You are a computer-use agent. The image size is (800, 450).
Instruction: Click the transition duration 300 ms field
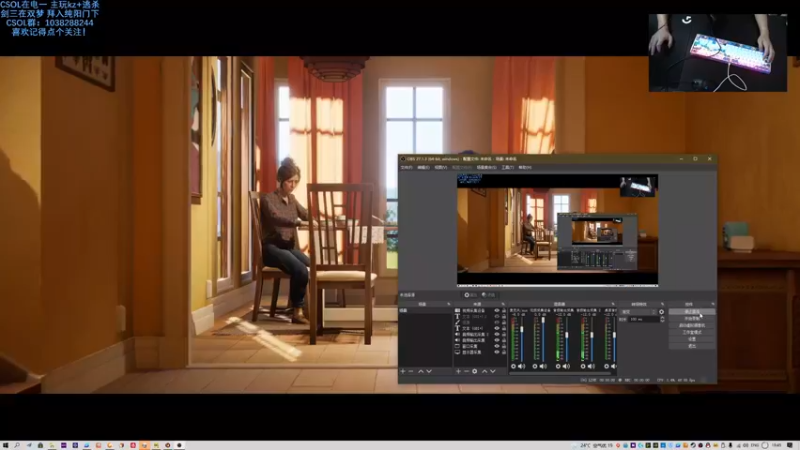pos(644,319)
